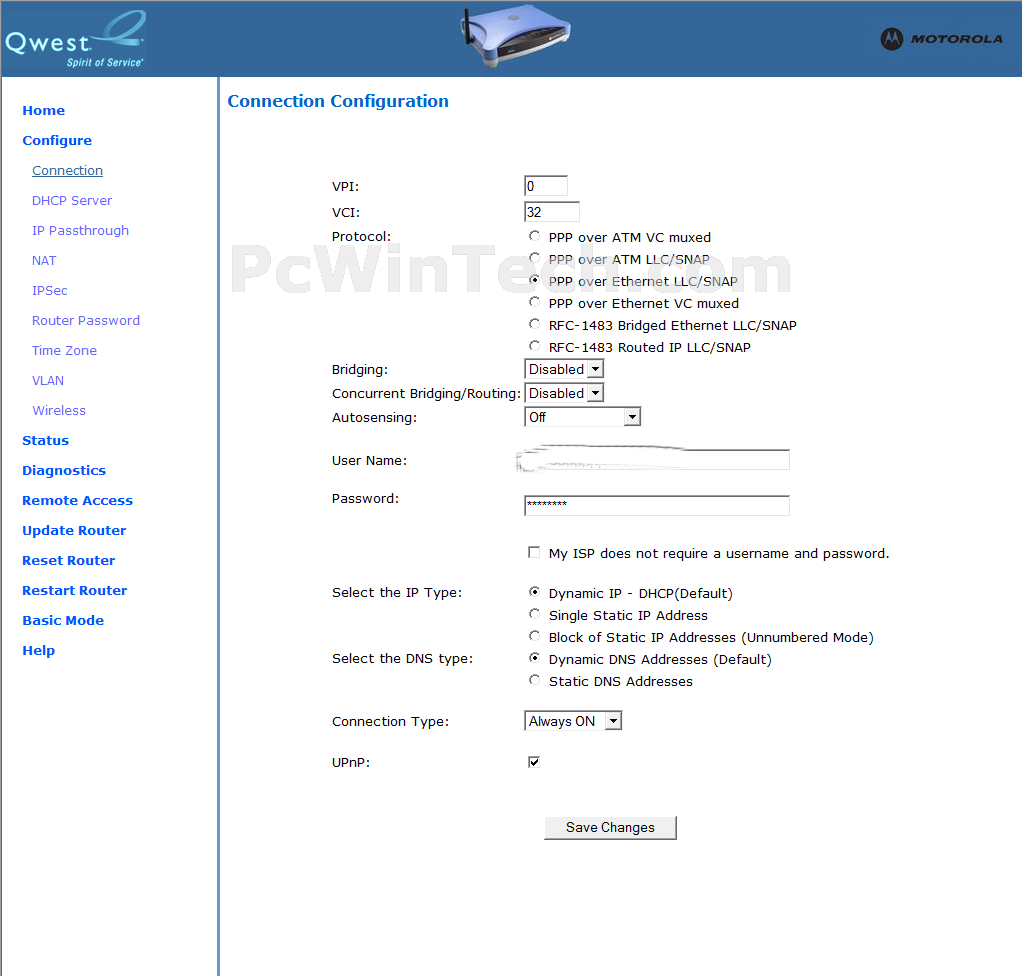
Task: Open the Configure menu section
Action: (57, 140)
